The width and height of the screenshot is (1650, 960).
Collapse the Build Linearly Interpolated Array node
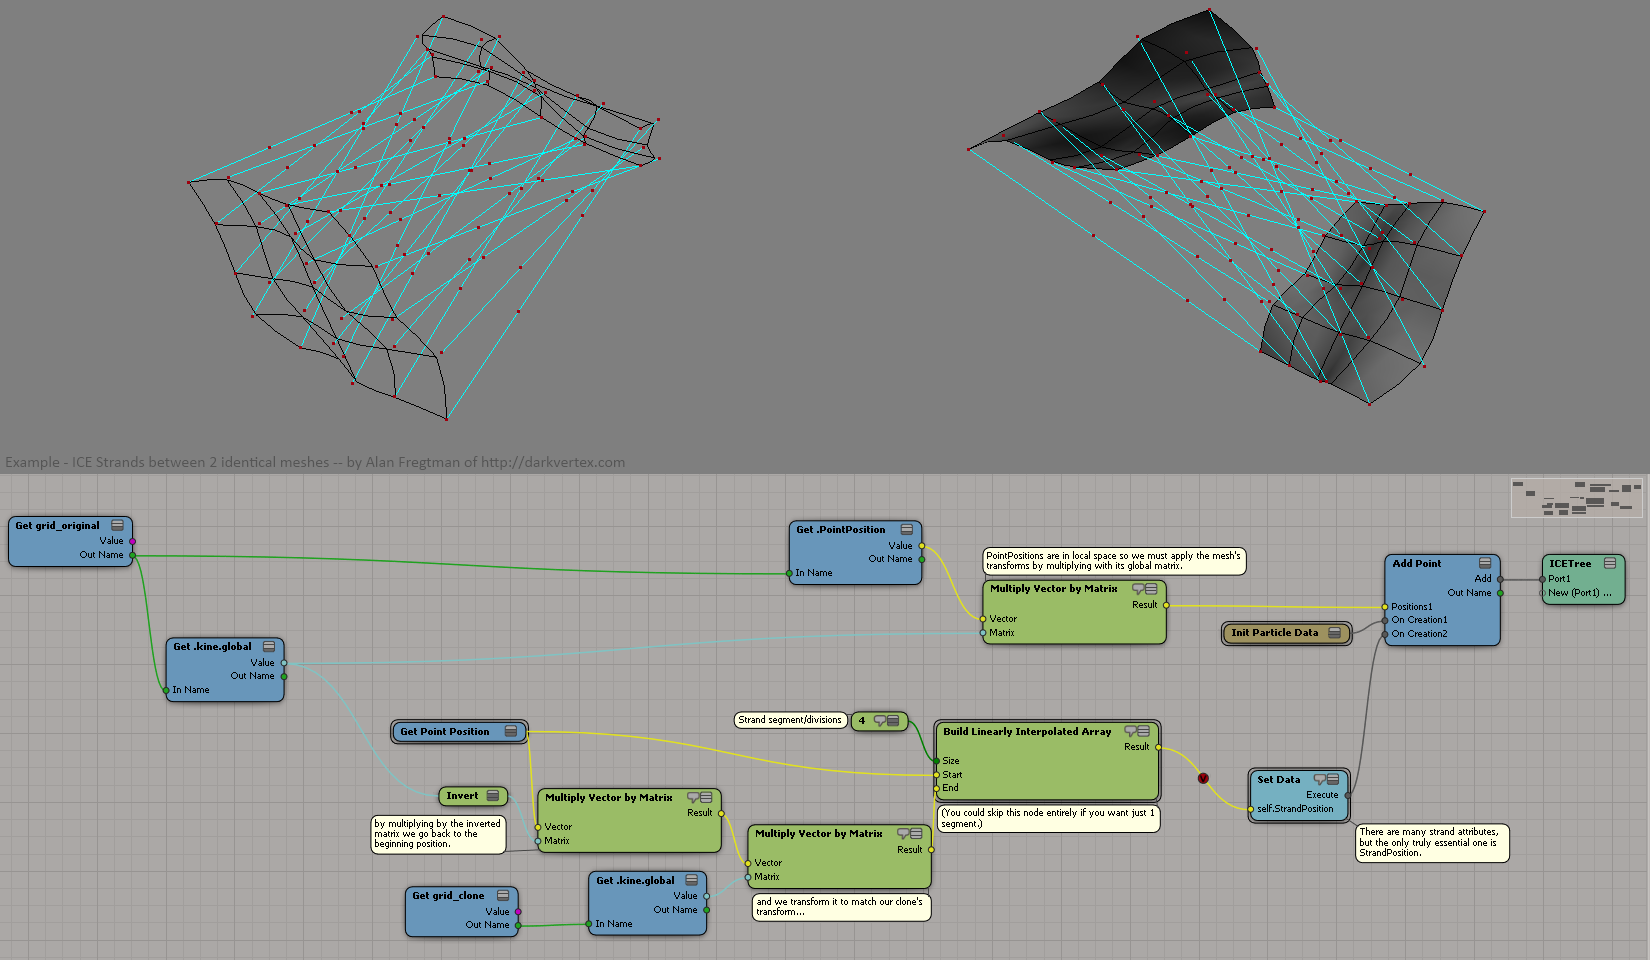[1143, 731]
